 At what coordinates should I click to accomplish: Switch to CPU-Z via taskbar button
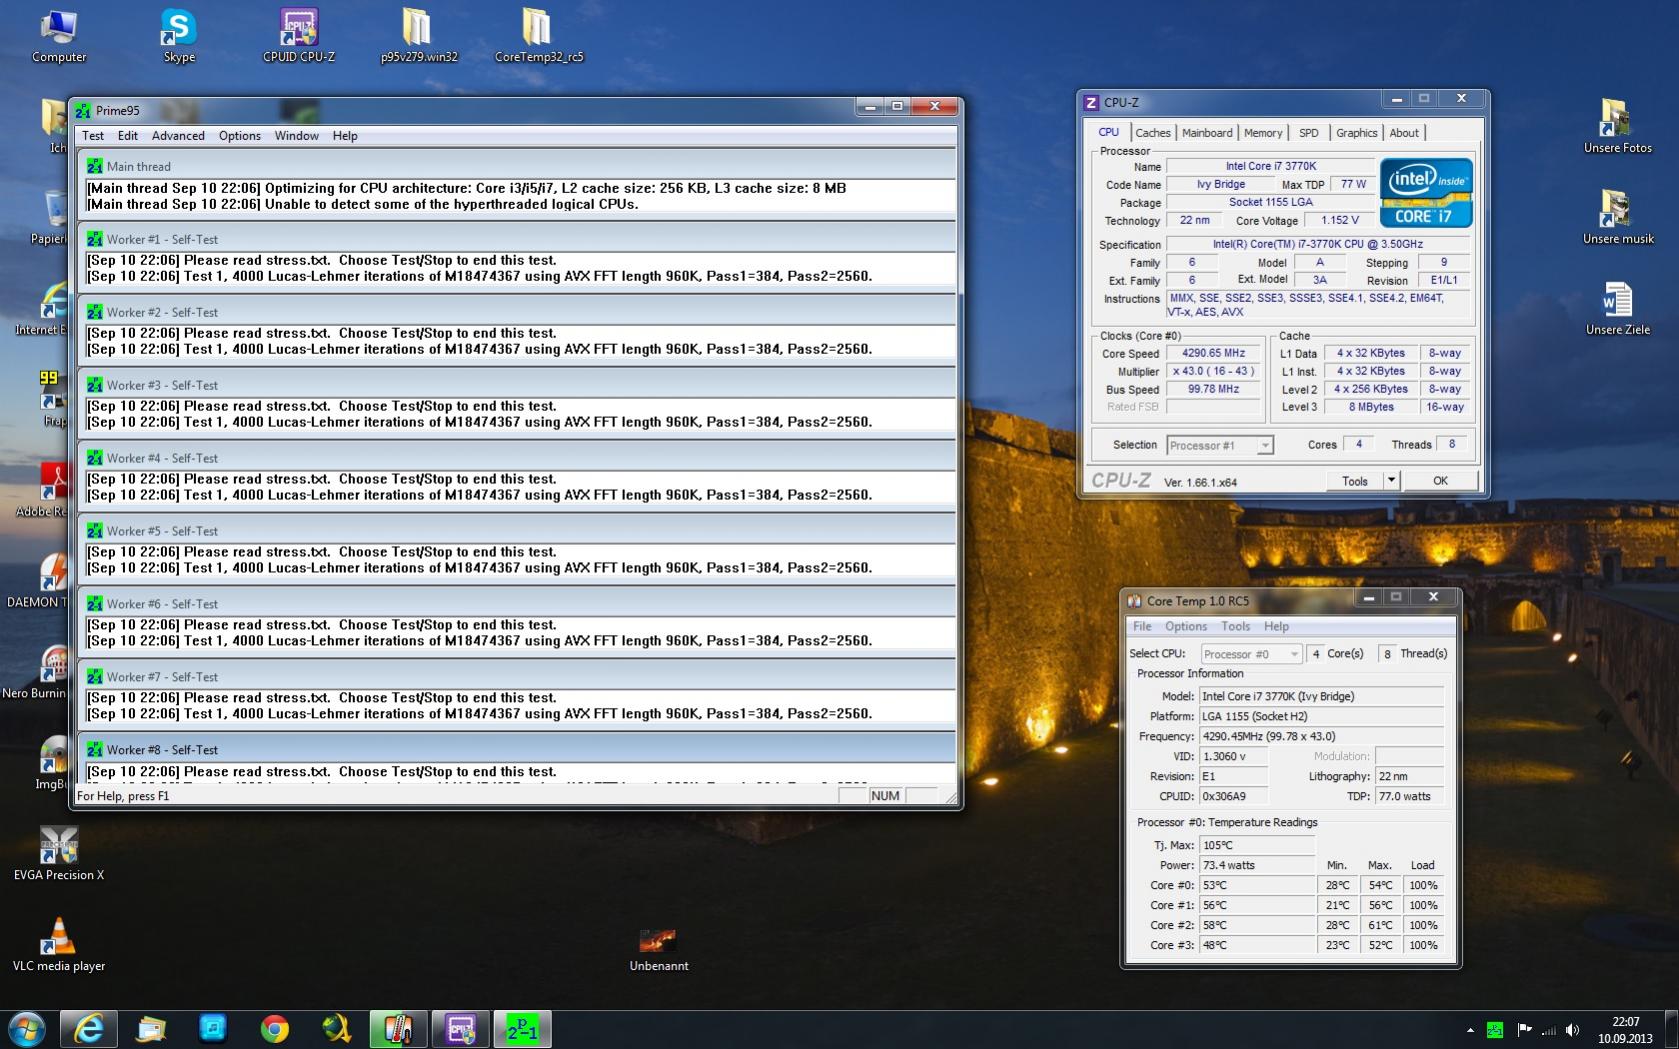tap(460, 1029)
